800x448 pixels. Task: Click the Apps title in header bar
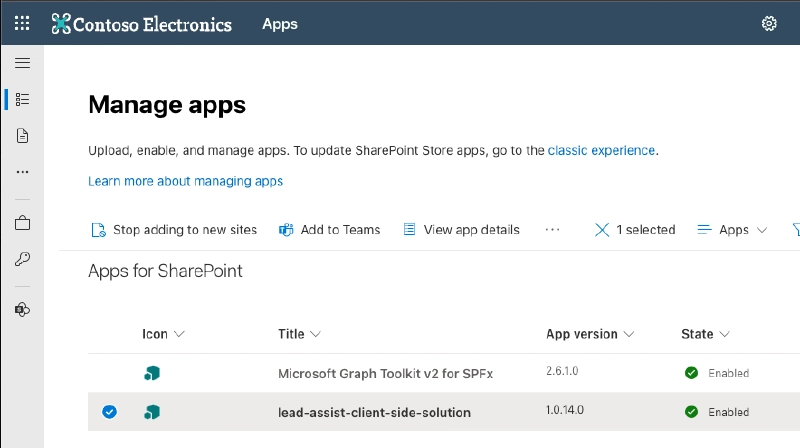[x=280, y=24]
